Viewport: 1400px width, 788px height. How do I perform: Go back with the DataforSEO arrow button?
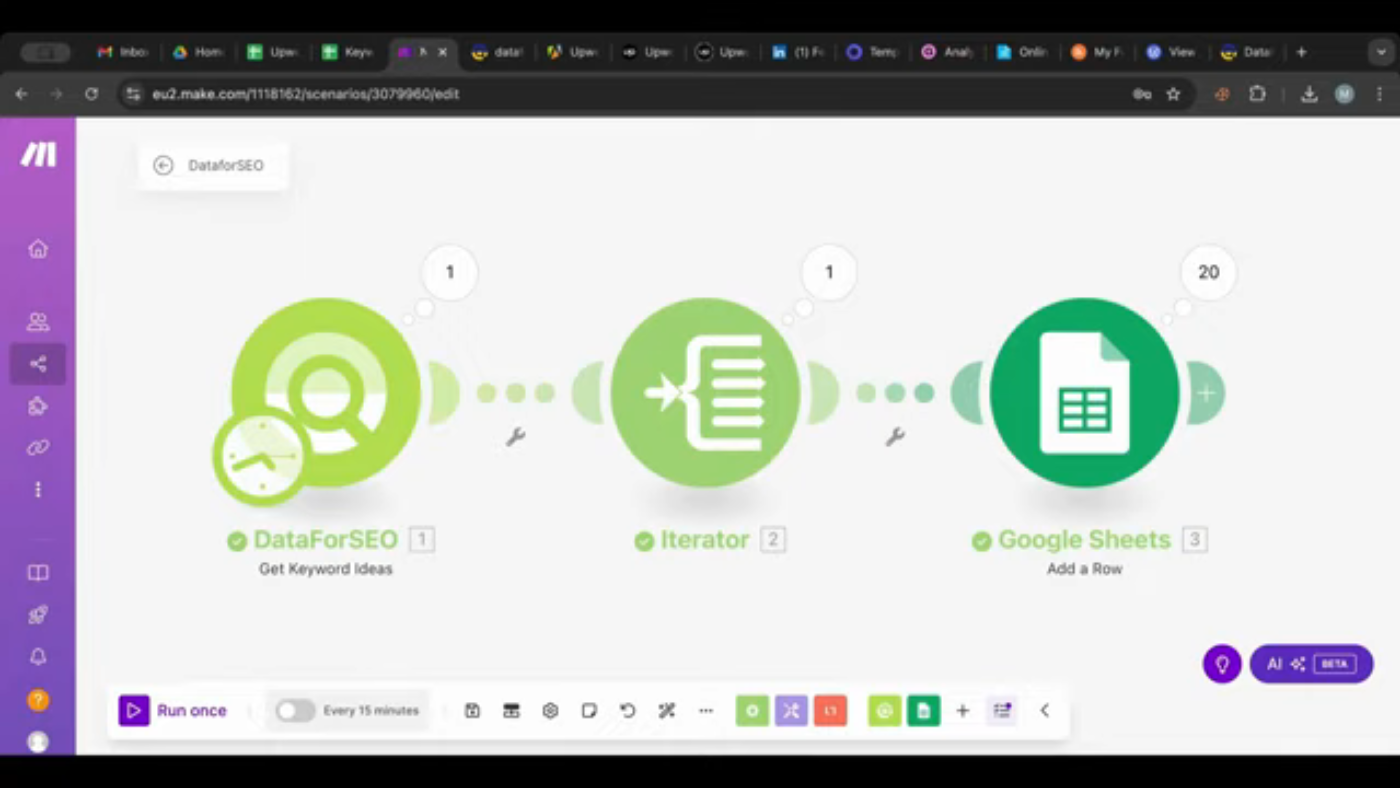pyautogui.click(x=163, y=166)
